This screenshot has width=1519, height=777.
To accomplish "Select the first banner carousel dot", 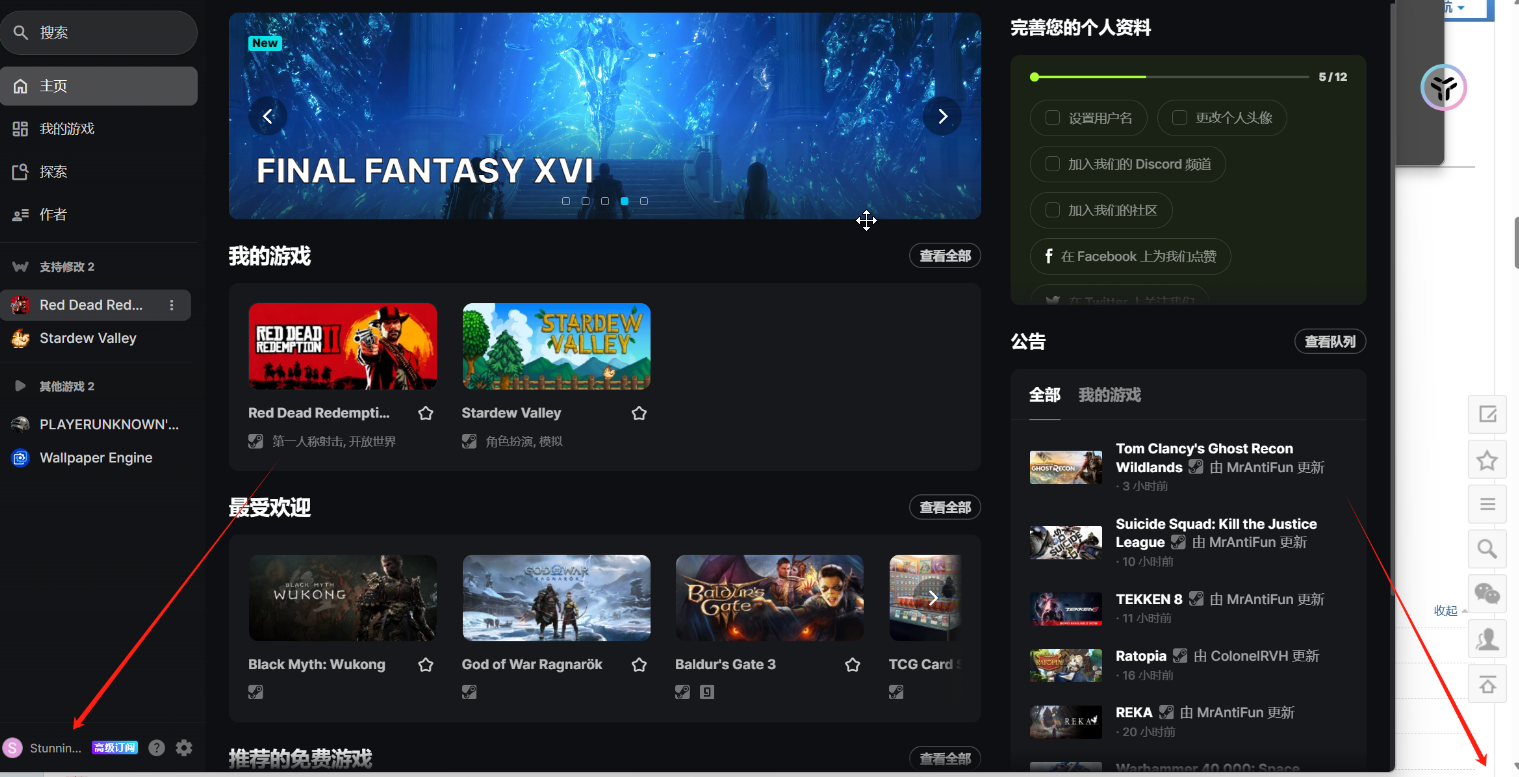I will pyautogui.click(x=566, y=201).
